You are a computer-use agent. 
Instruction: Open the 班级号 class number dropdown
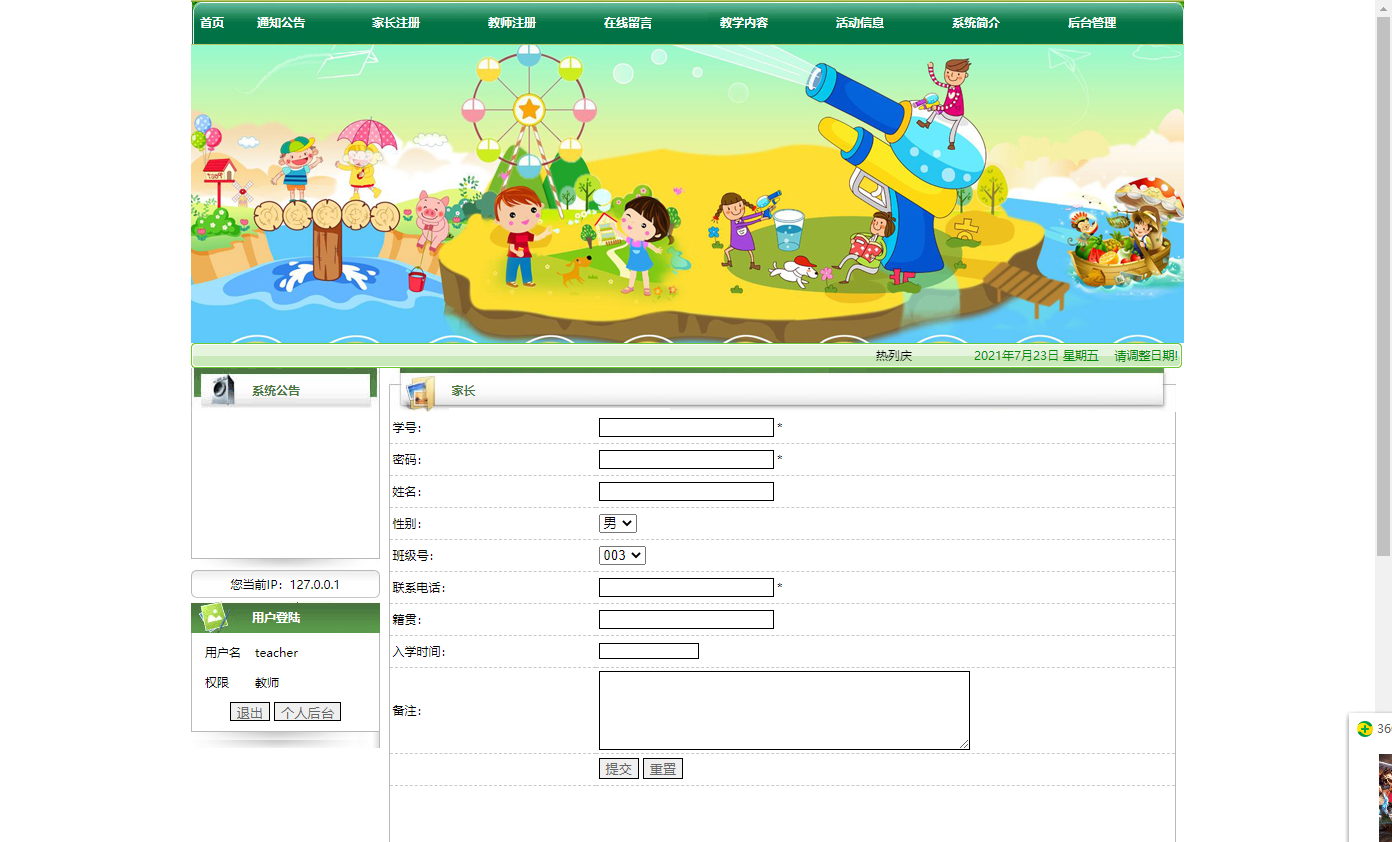tap(622, 555)
